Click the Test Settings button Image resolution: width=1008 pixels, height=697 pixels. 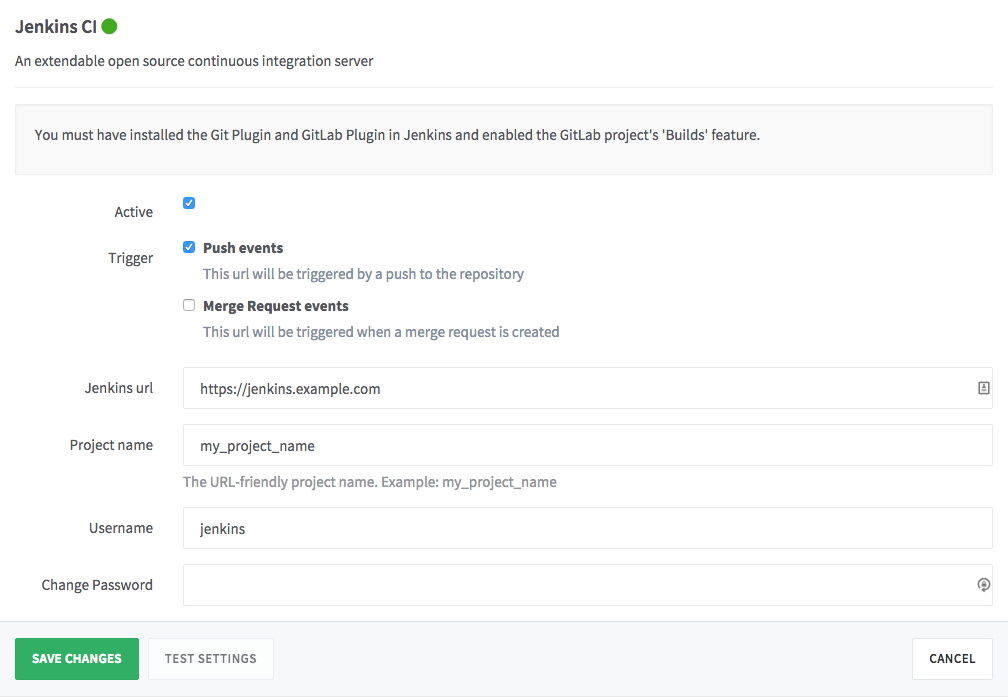[210, 658]
